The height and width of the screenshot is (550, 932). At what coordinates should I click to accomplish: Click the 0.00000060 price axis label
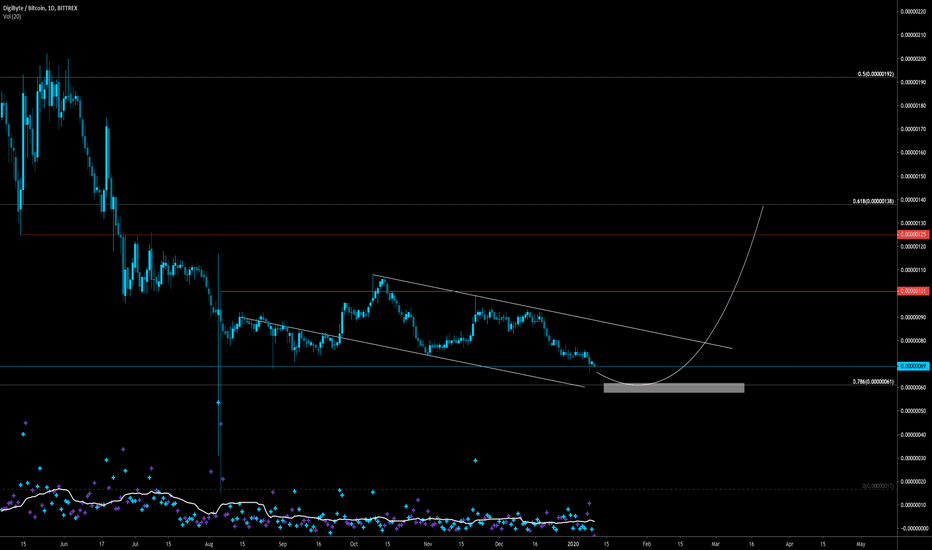[x=914, y=388]
